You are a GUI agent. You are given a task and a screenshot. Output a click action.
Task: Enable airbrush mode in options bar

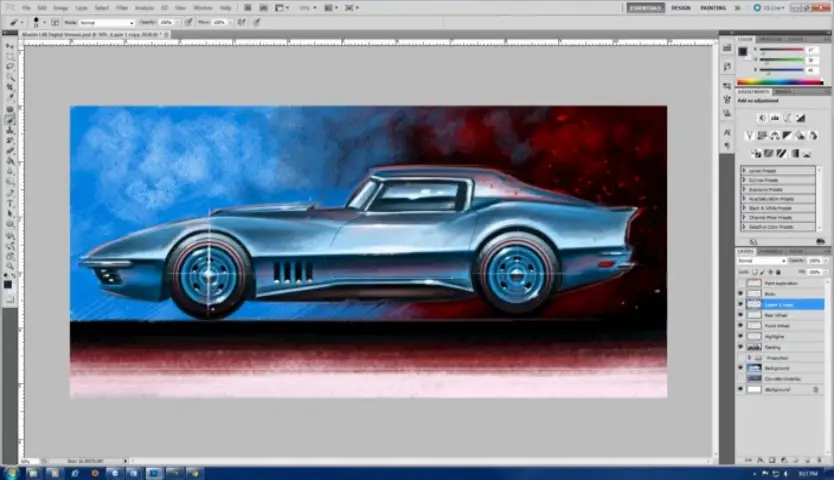241,22
